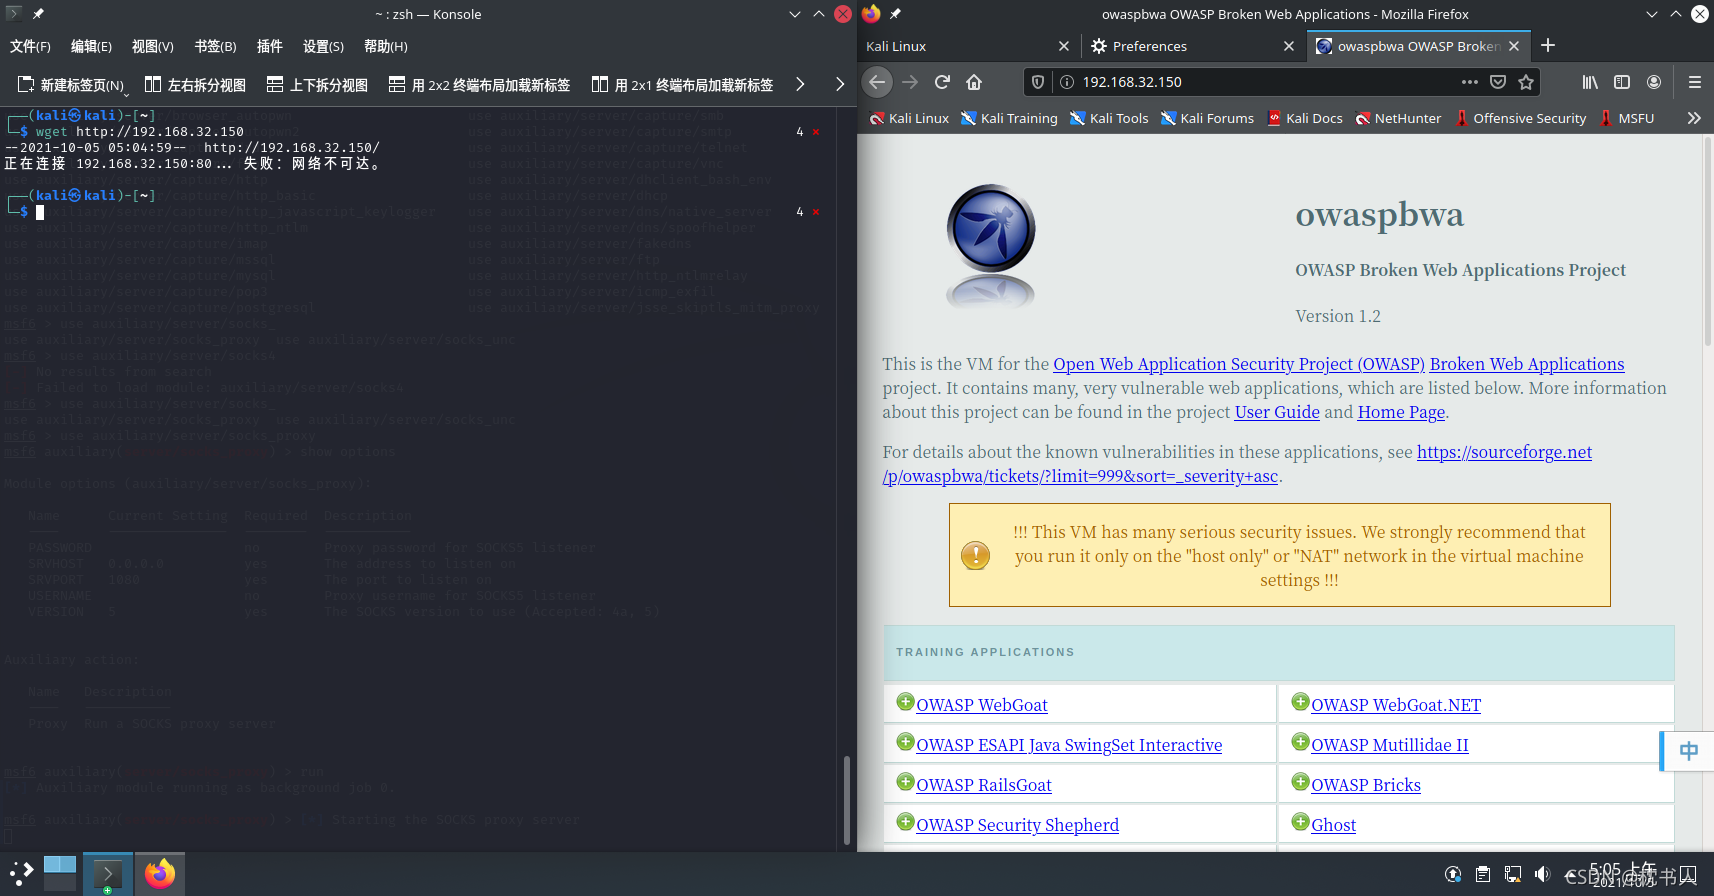Show site information for 192.168.32.150
The image size is (1714, 896).
(1066, 82)
